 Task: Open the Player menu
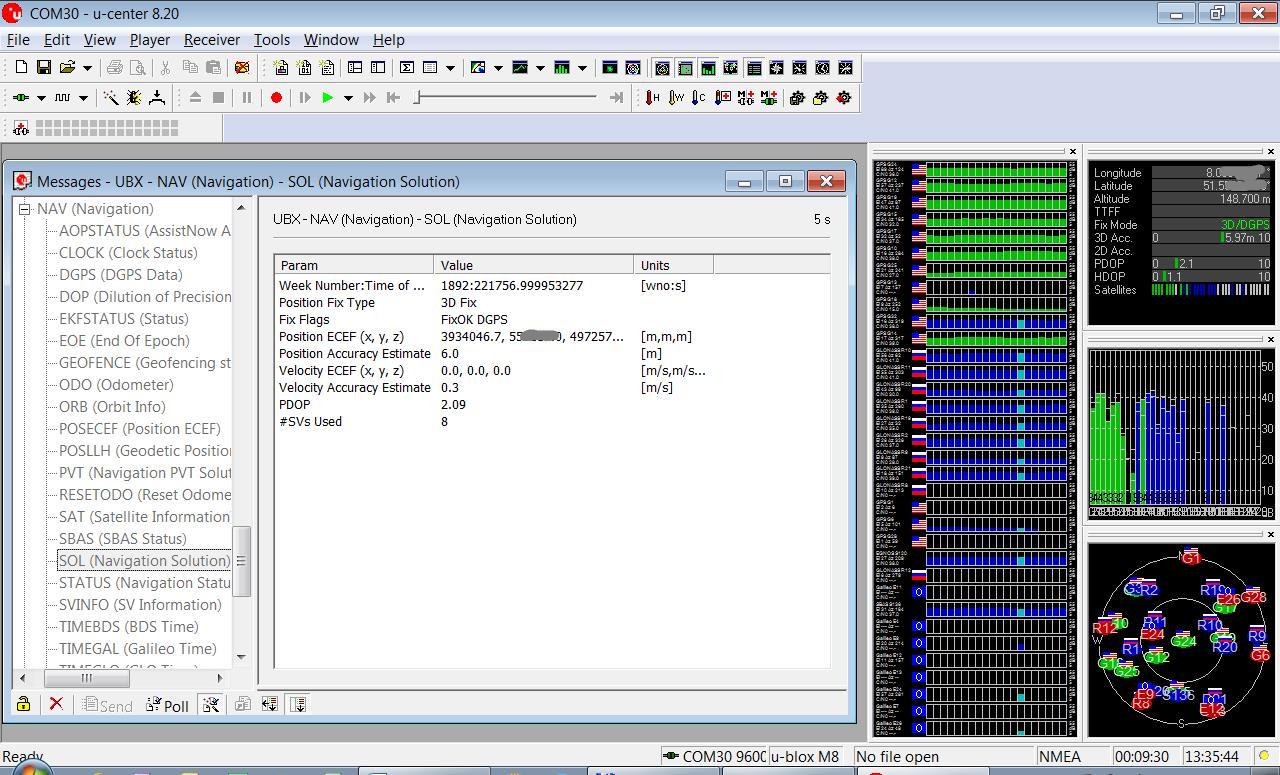149,40
